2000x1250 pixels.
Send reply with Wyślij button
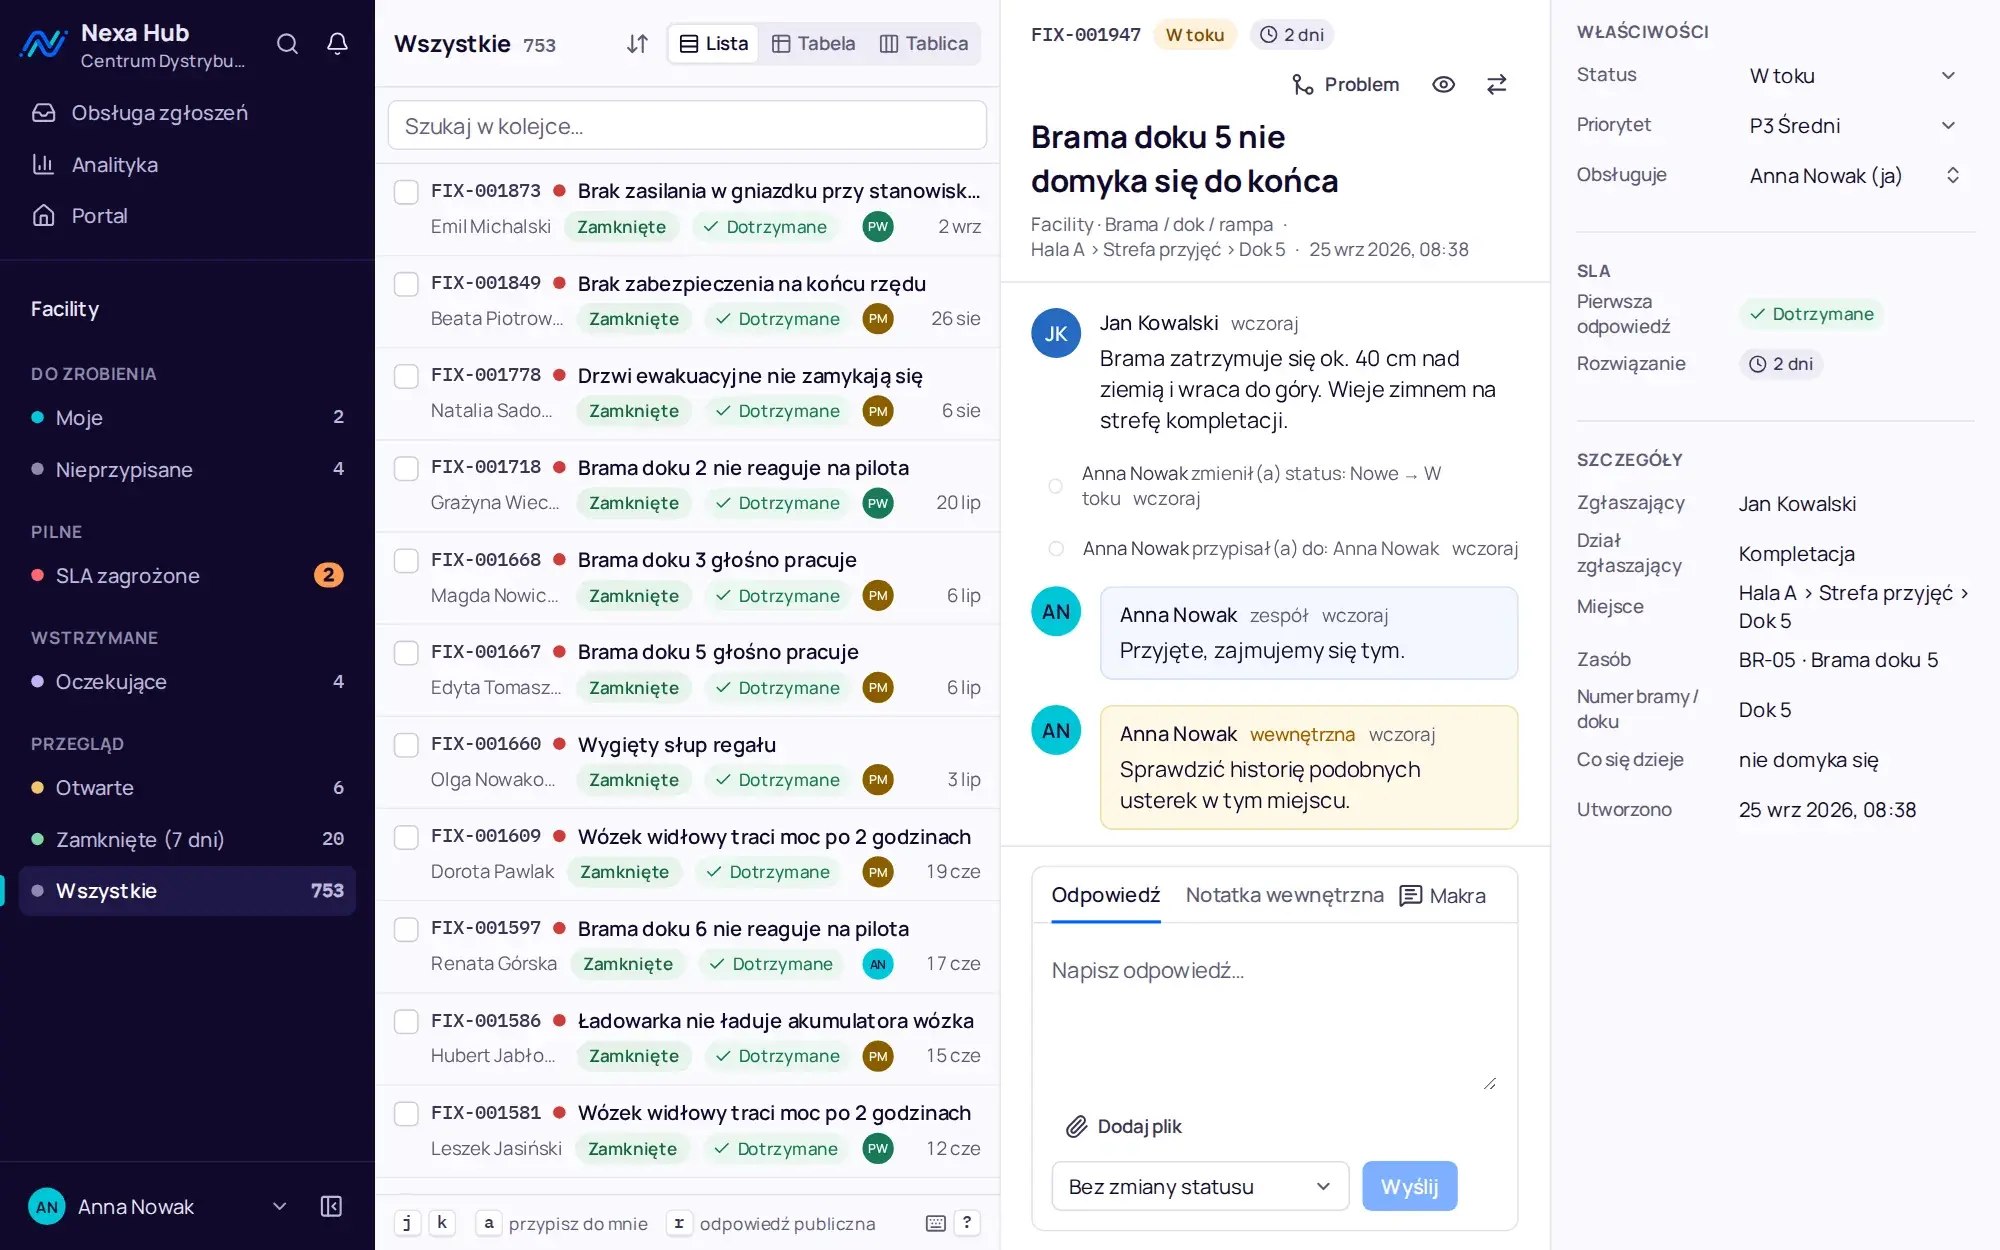click(1410, 1187)
